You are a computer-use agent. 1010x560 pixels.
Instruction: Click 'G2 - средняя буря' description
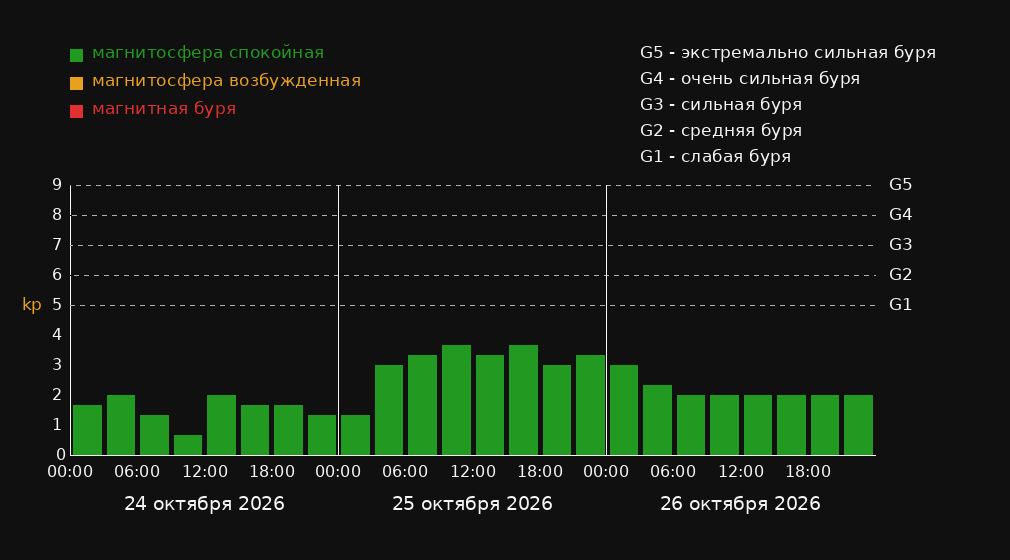tap(721, 131)
